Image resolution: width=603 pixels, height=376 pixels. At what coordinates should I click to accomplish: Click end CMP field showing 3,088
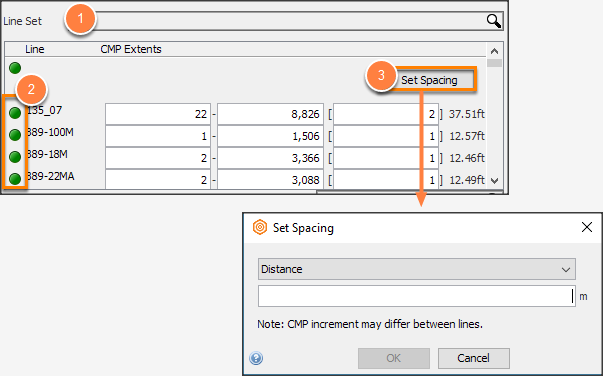[270, 179]
